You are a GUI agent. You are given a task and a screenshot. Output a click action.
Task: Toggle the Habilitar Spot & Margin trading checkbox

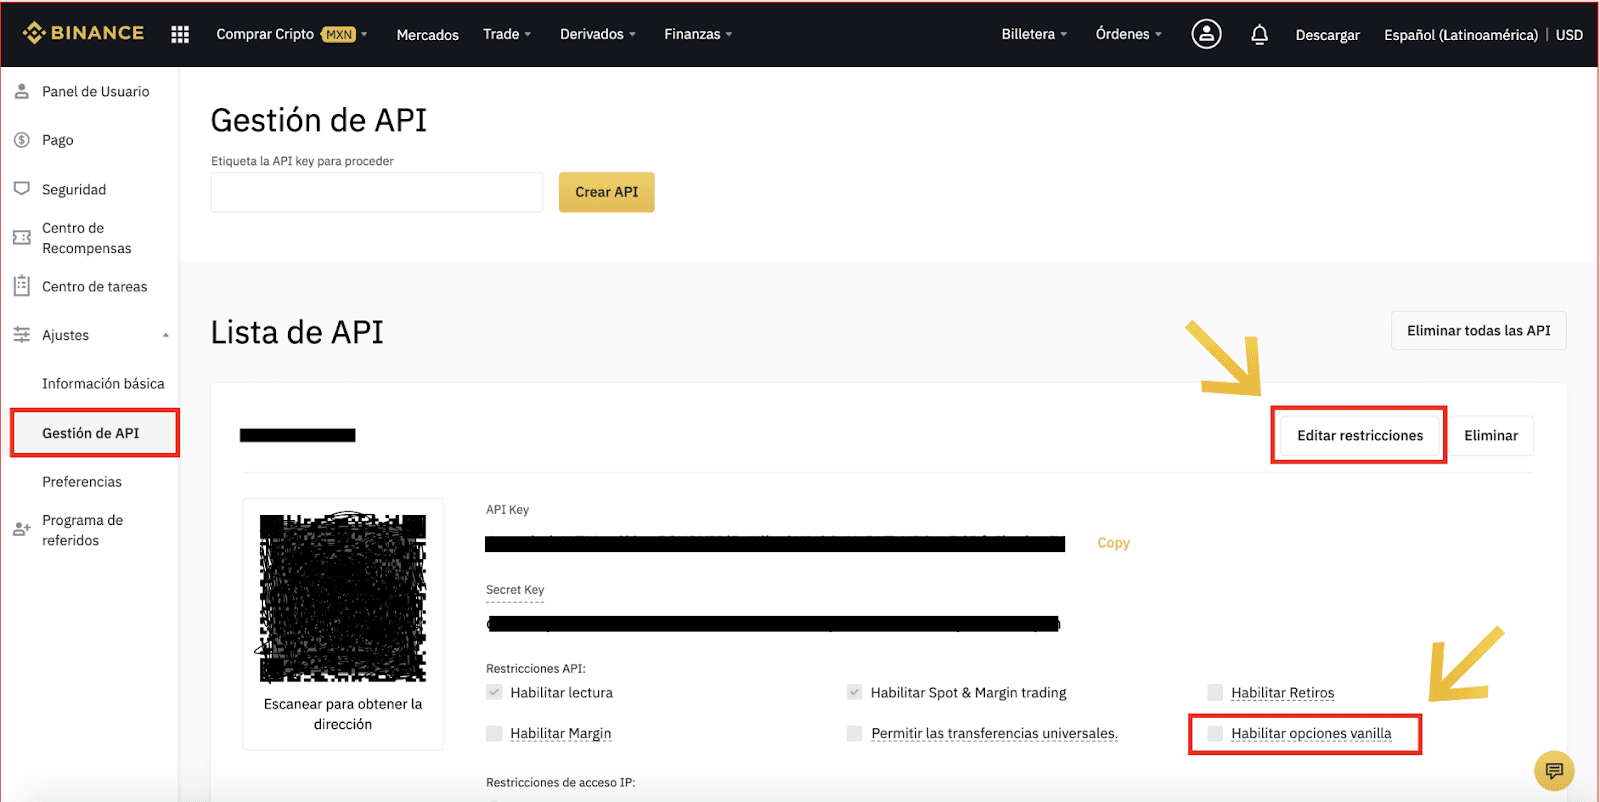click(x=854, y=692)
